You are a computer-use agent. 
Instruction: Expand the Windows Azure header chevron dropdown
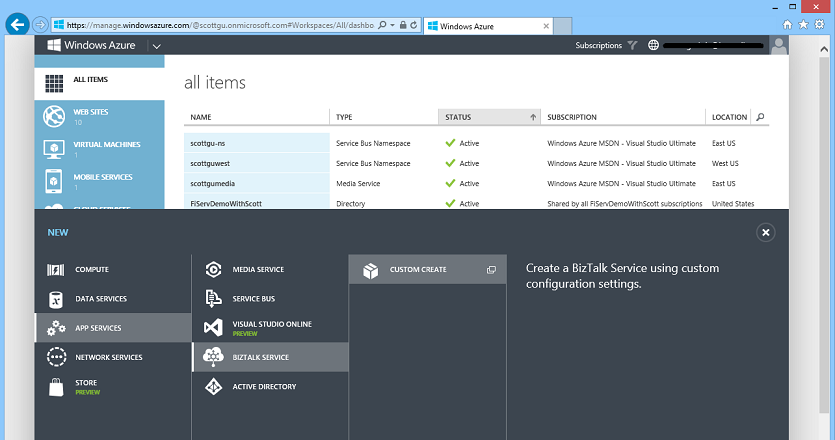point(157,46)
